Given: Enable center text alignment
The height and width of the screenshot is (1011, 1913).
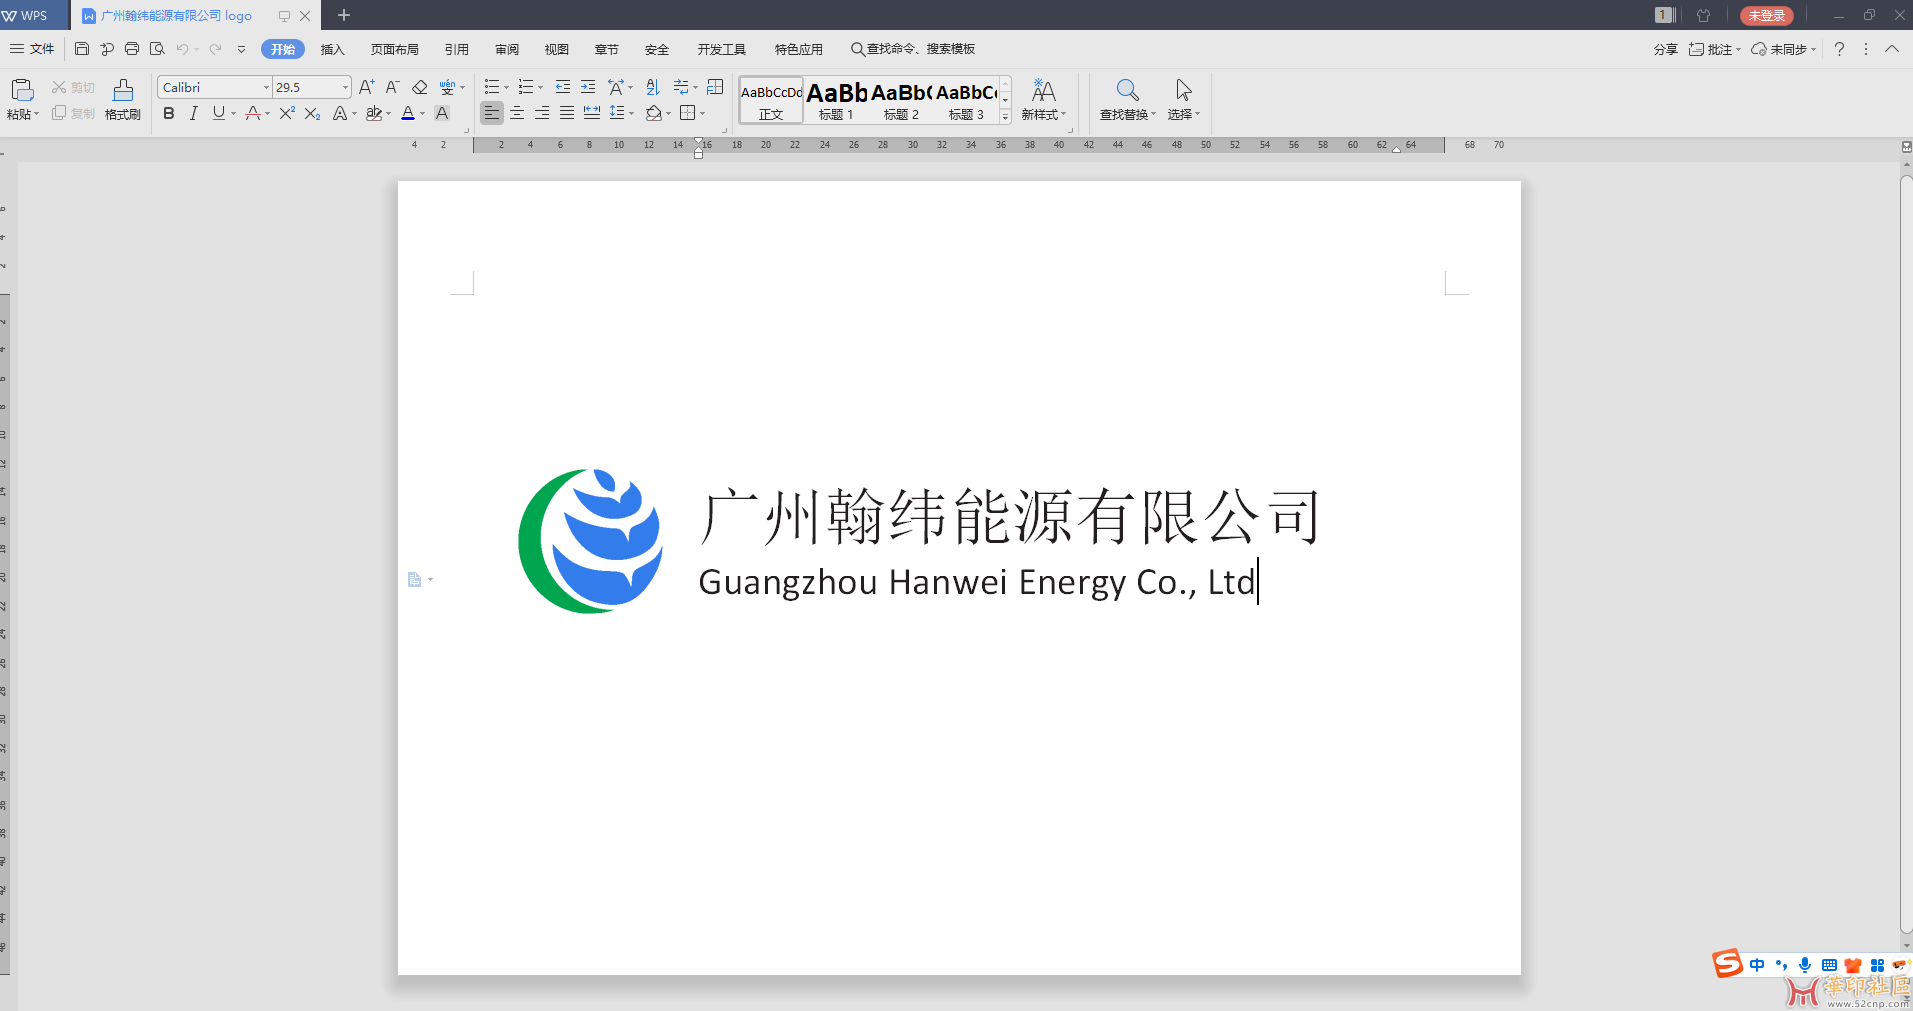Looking at the screenshot, I should click(x=517, y=113).
